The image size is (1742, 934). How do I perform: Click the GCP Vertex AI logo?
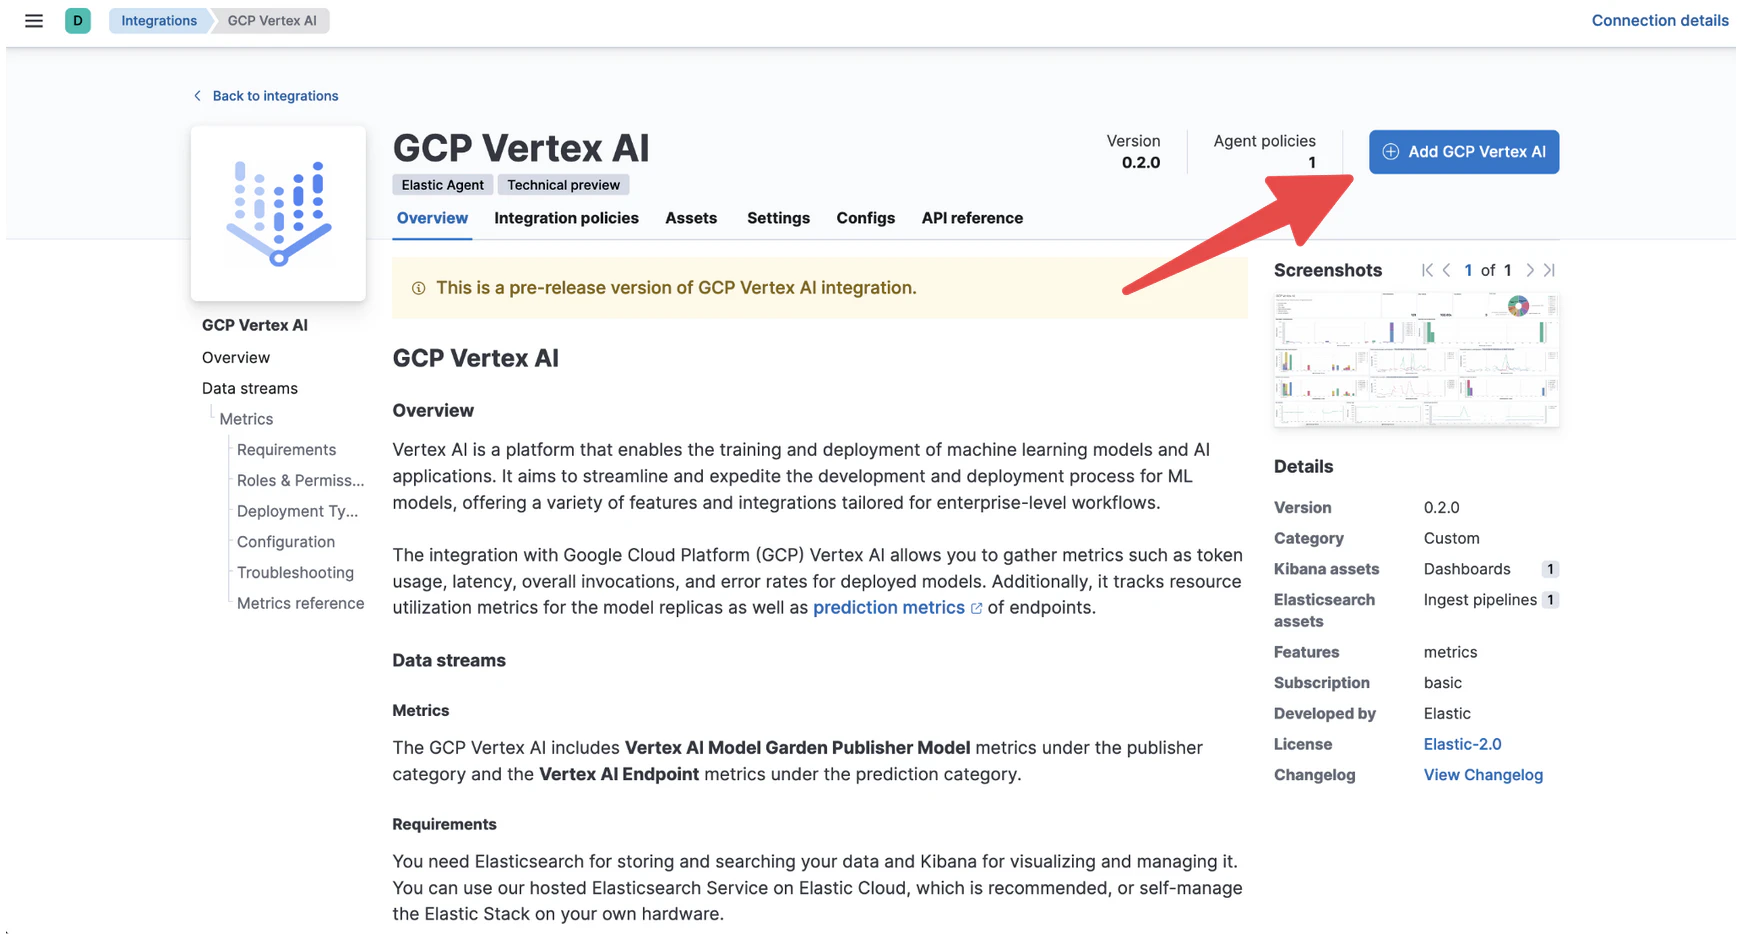(x=278, y=213)
